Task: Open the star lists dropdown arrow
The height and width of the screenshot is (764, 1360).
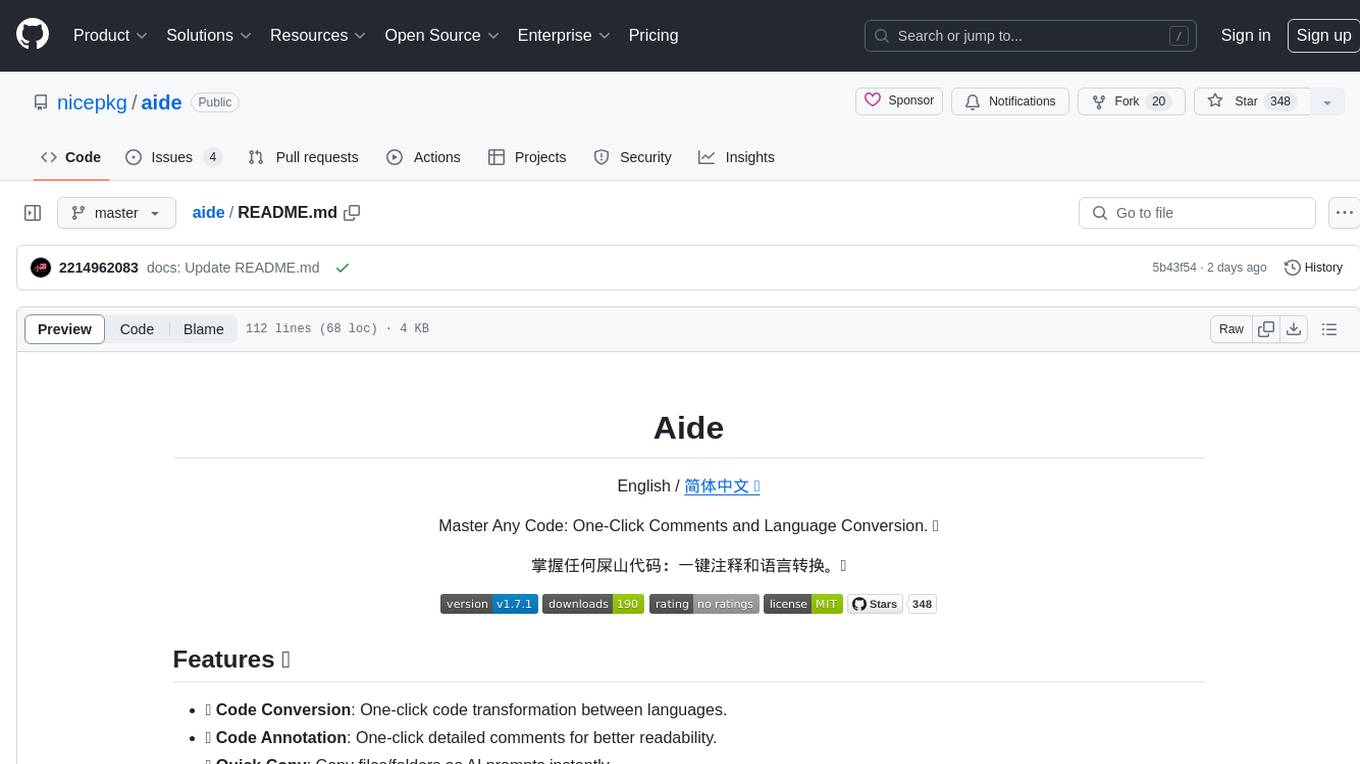Action: tap(1327, 102)
